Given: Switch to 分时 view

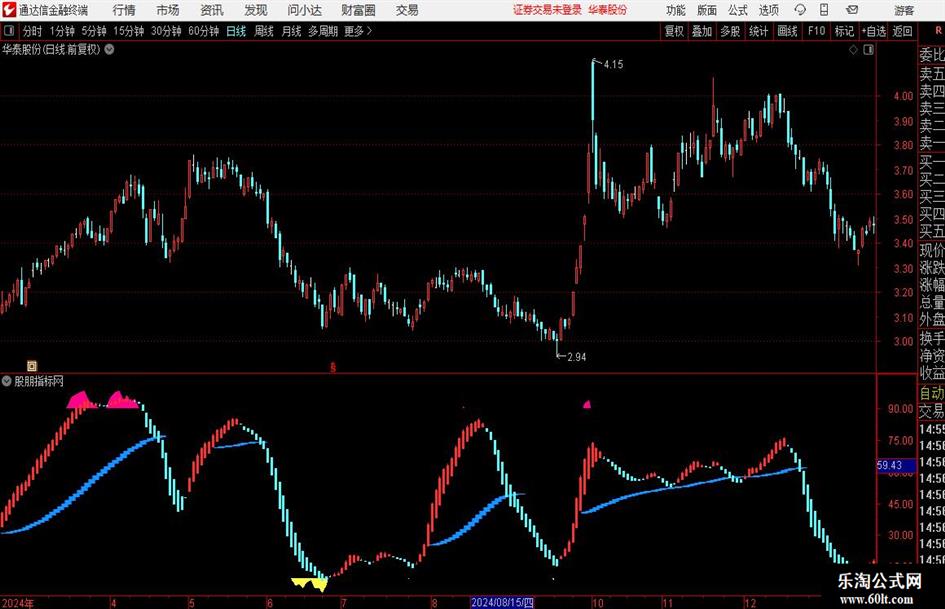Looking at the screenshot, I should [33, 31].
